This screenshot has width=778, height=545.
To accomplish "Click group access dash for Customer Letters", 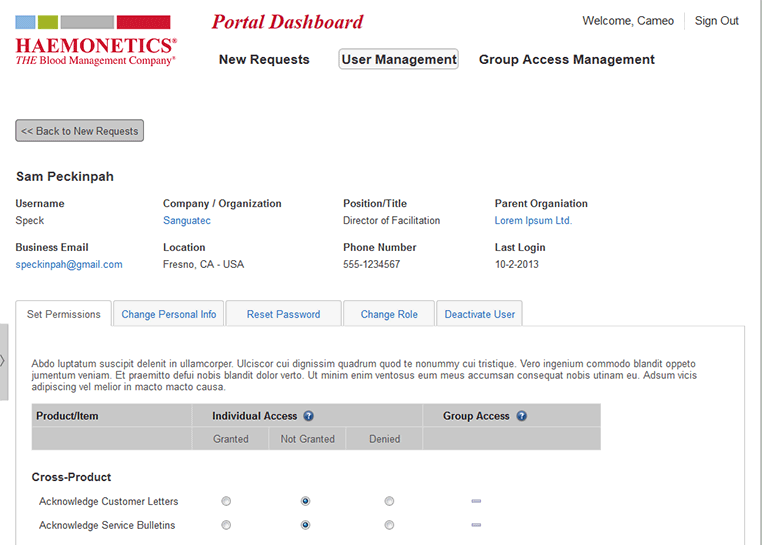I will point(476,501).
